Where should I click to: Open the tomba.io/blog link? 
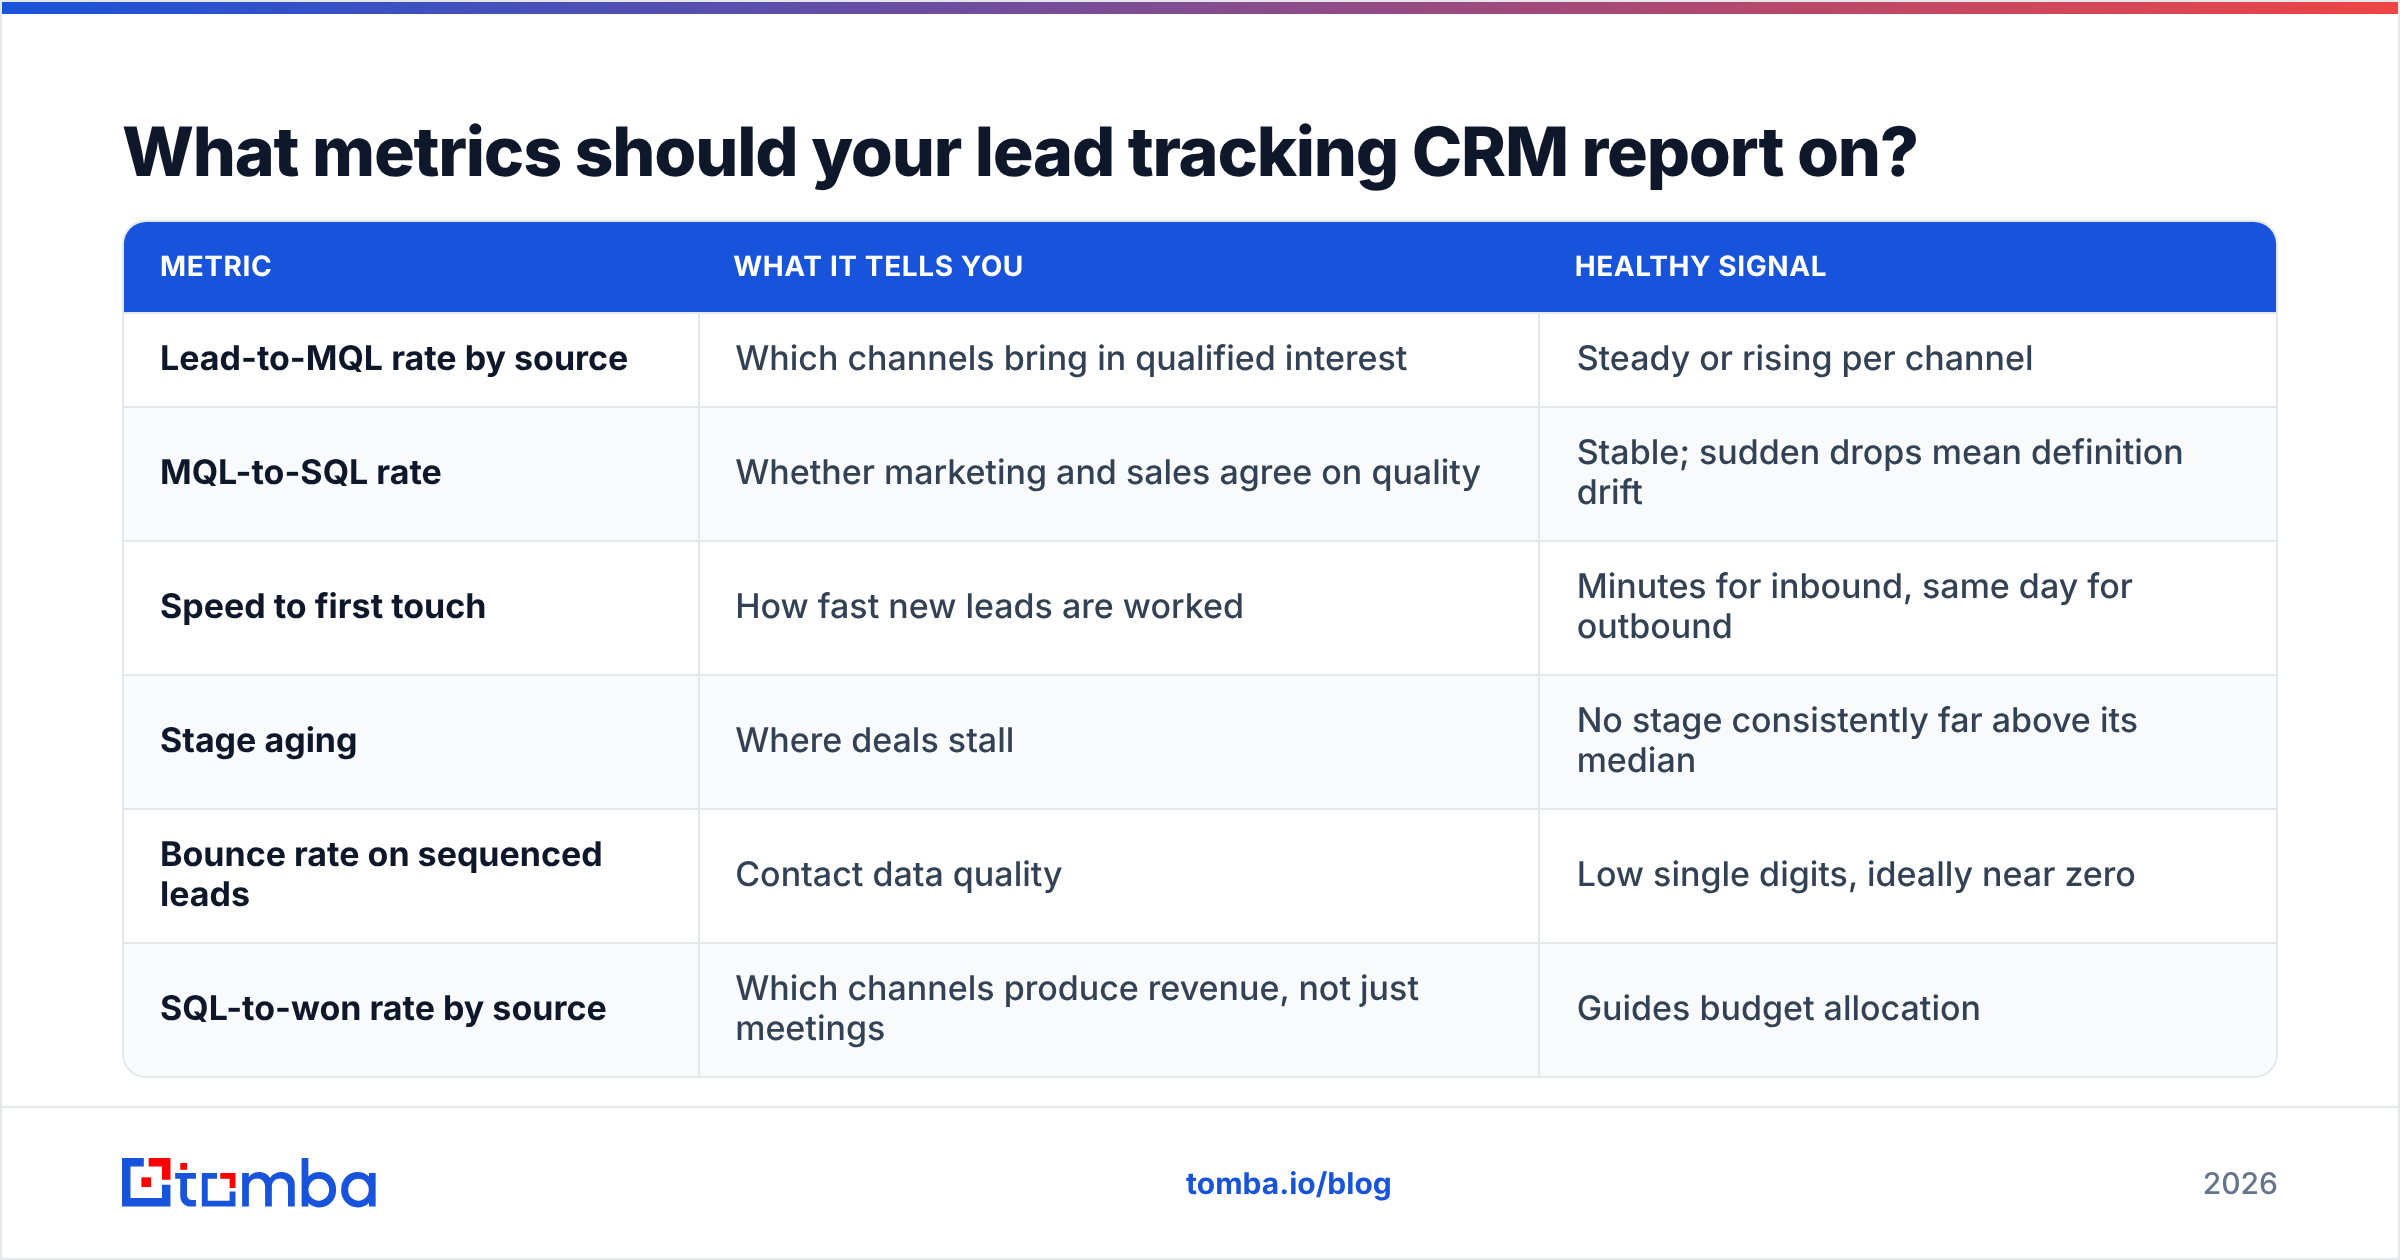pos(1288,1184)
